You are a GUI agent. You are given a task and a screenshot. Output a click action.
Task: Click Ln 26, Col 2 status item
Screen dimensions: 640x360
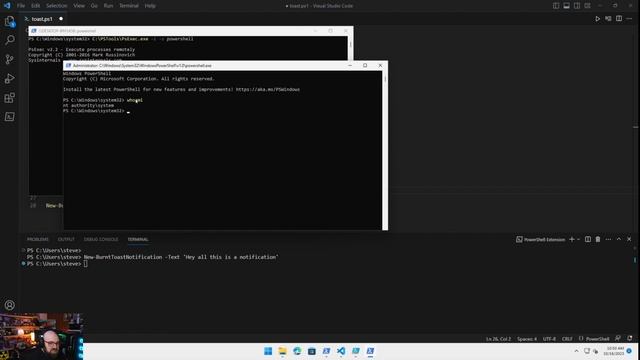498,339
